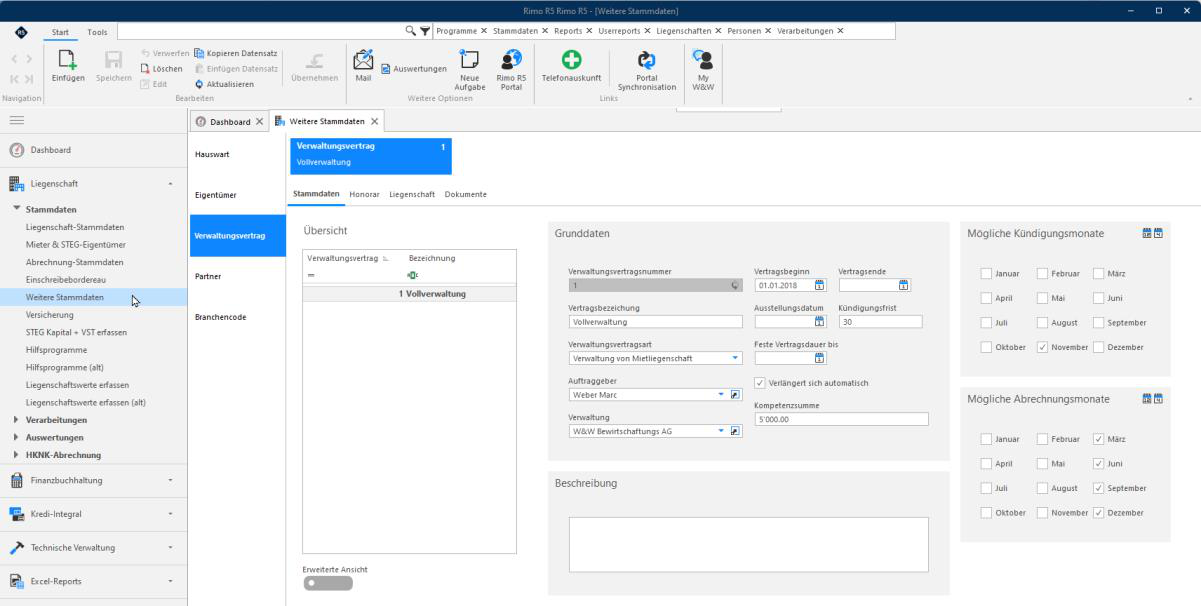The height and width of the screenshot is (606, 1201).
Task: Check Januar under Mögliche Kündigungsmonate
Action: point(987,273)
